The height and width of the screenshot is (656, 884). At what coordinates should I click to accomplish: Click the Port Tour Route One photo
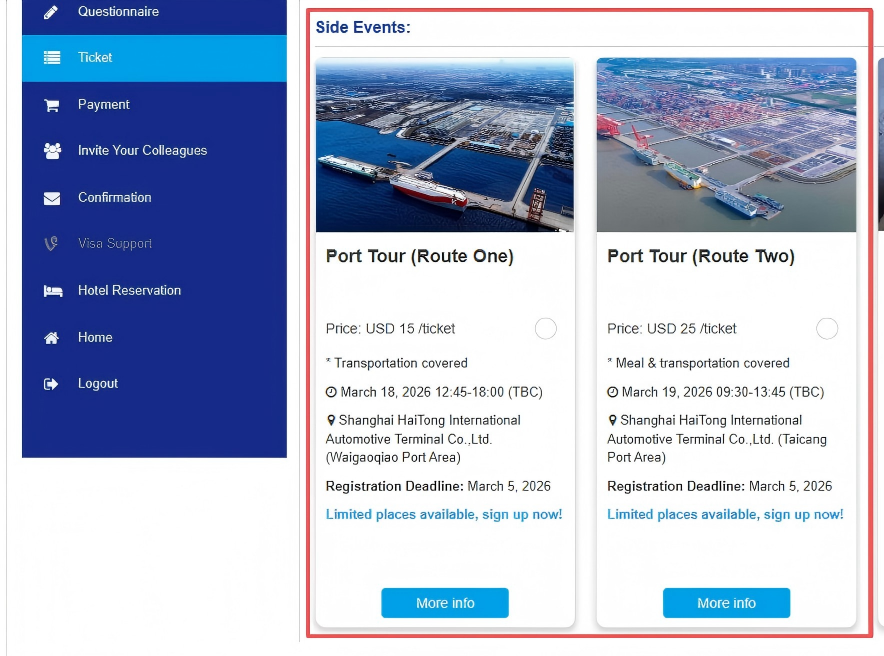pos(445,145)
